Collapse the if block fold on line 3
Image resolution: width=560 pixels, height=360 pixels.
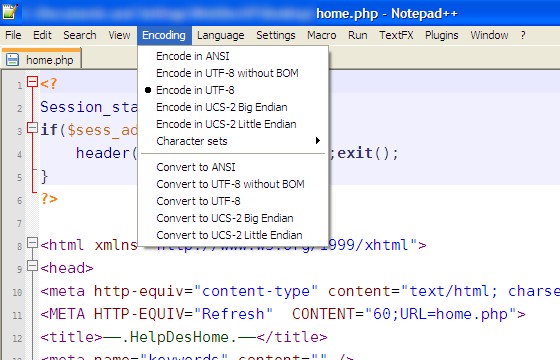click(32, 128)
